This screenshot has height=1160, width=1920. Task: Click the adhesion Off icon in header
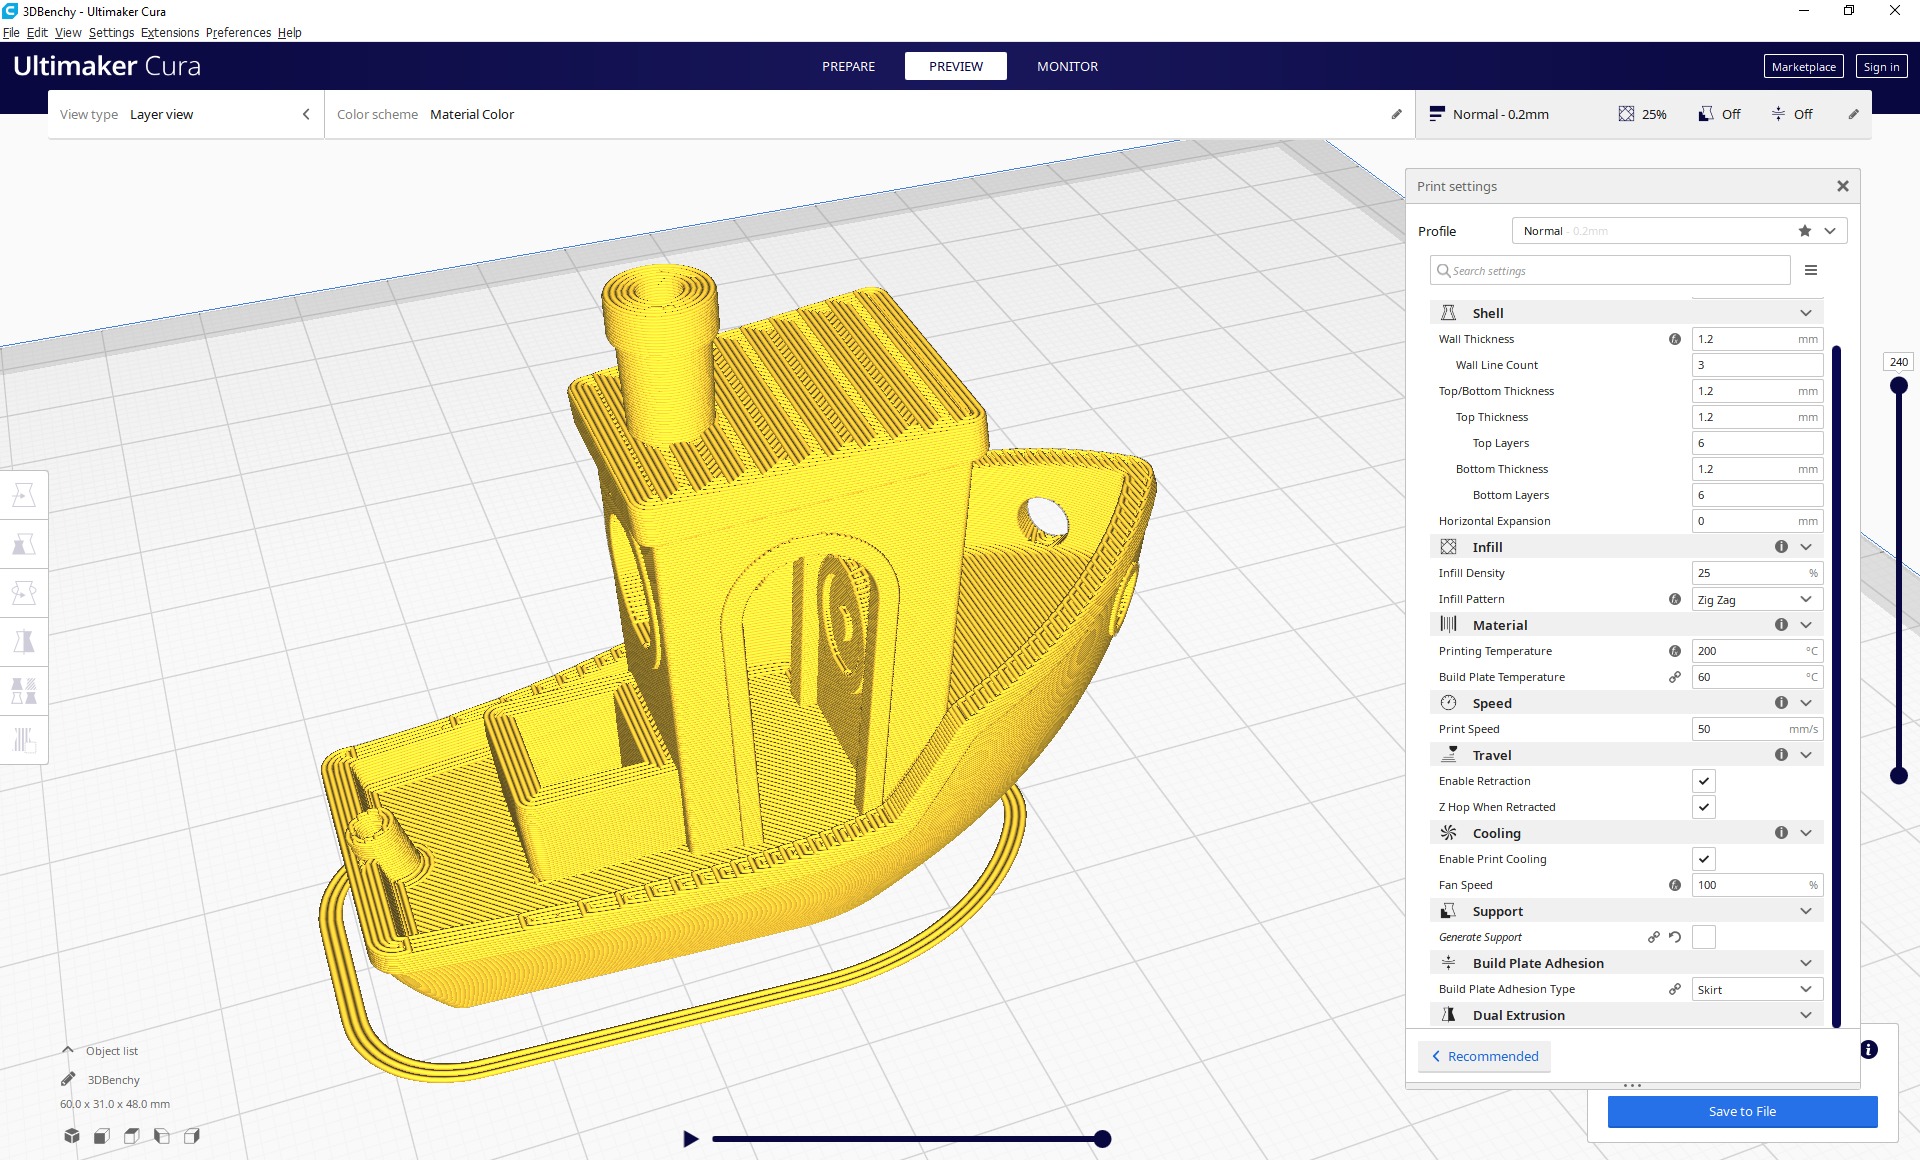point(1778,114)
